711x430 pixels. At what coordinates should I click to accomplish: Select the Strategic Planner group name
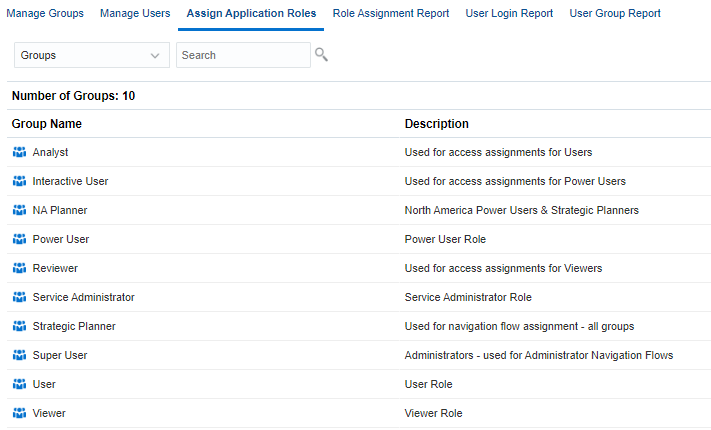pyautogui.click(x=74, y=327)
